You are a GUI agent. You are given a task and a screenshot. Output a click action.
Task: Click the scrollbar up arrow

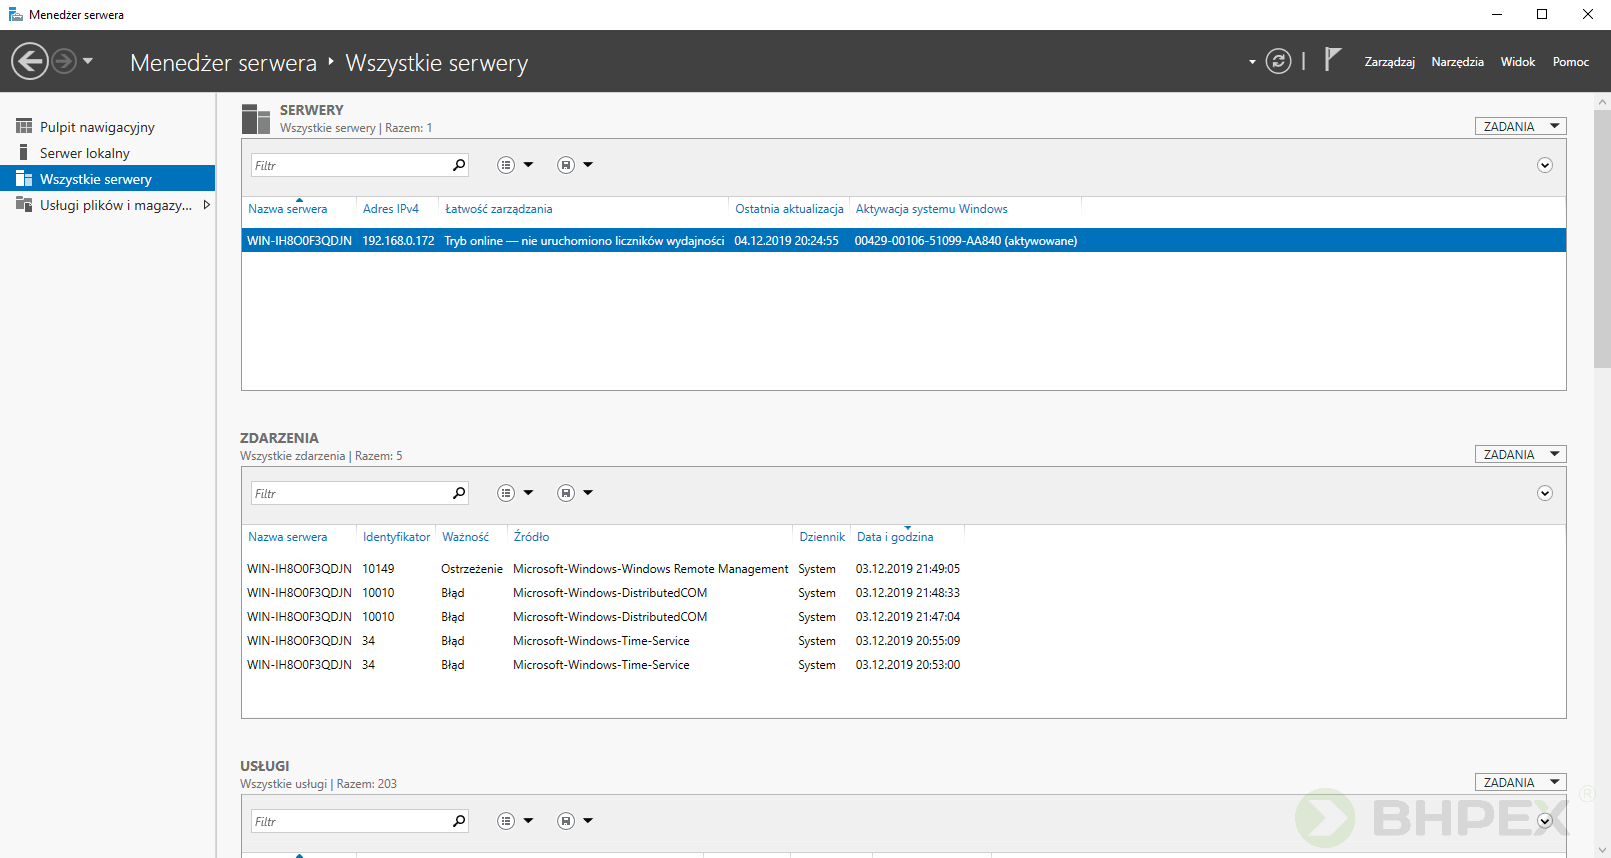pyautogui.click(x=1602, y=101)
